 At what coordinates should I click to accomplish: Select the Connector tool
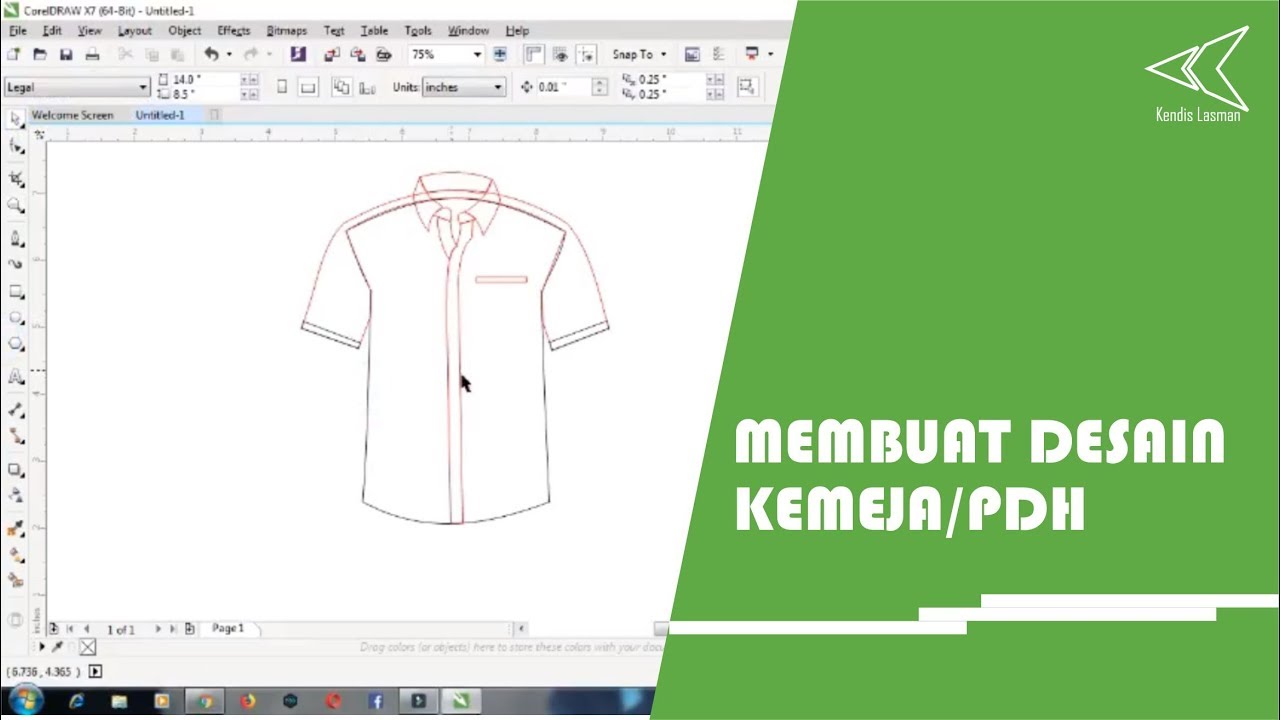click(x=15, y=436)
